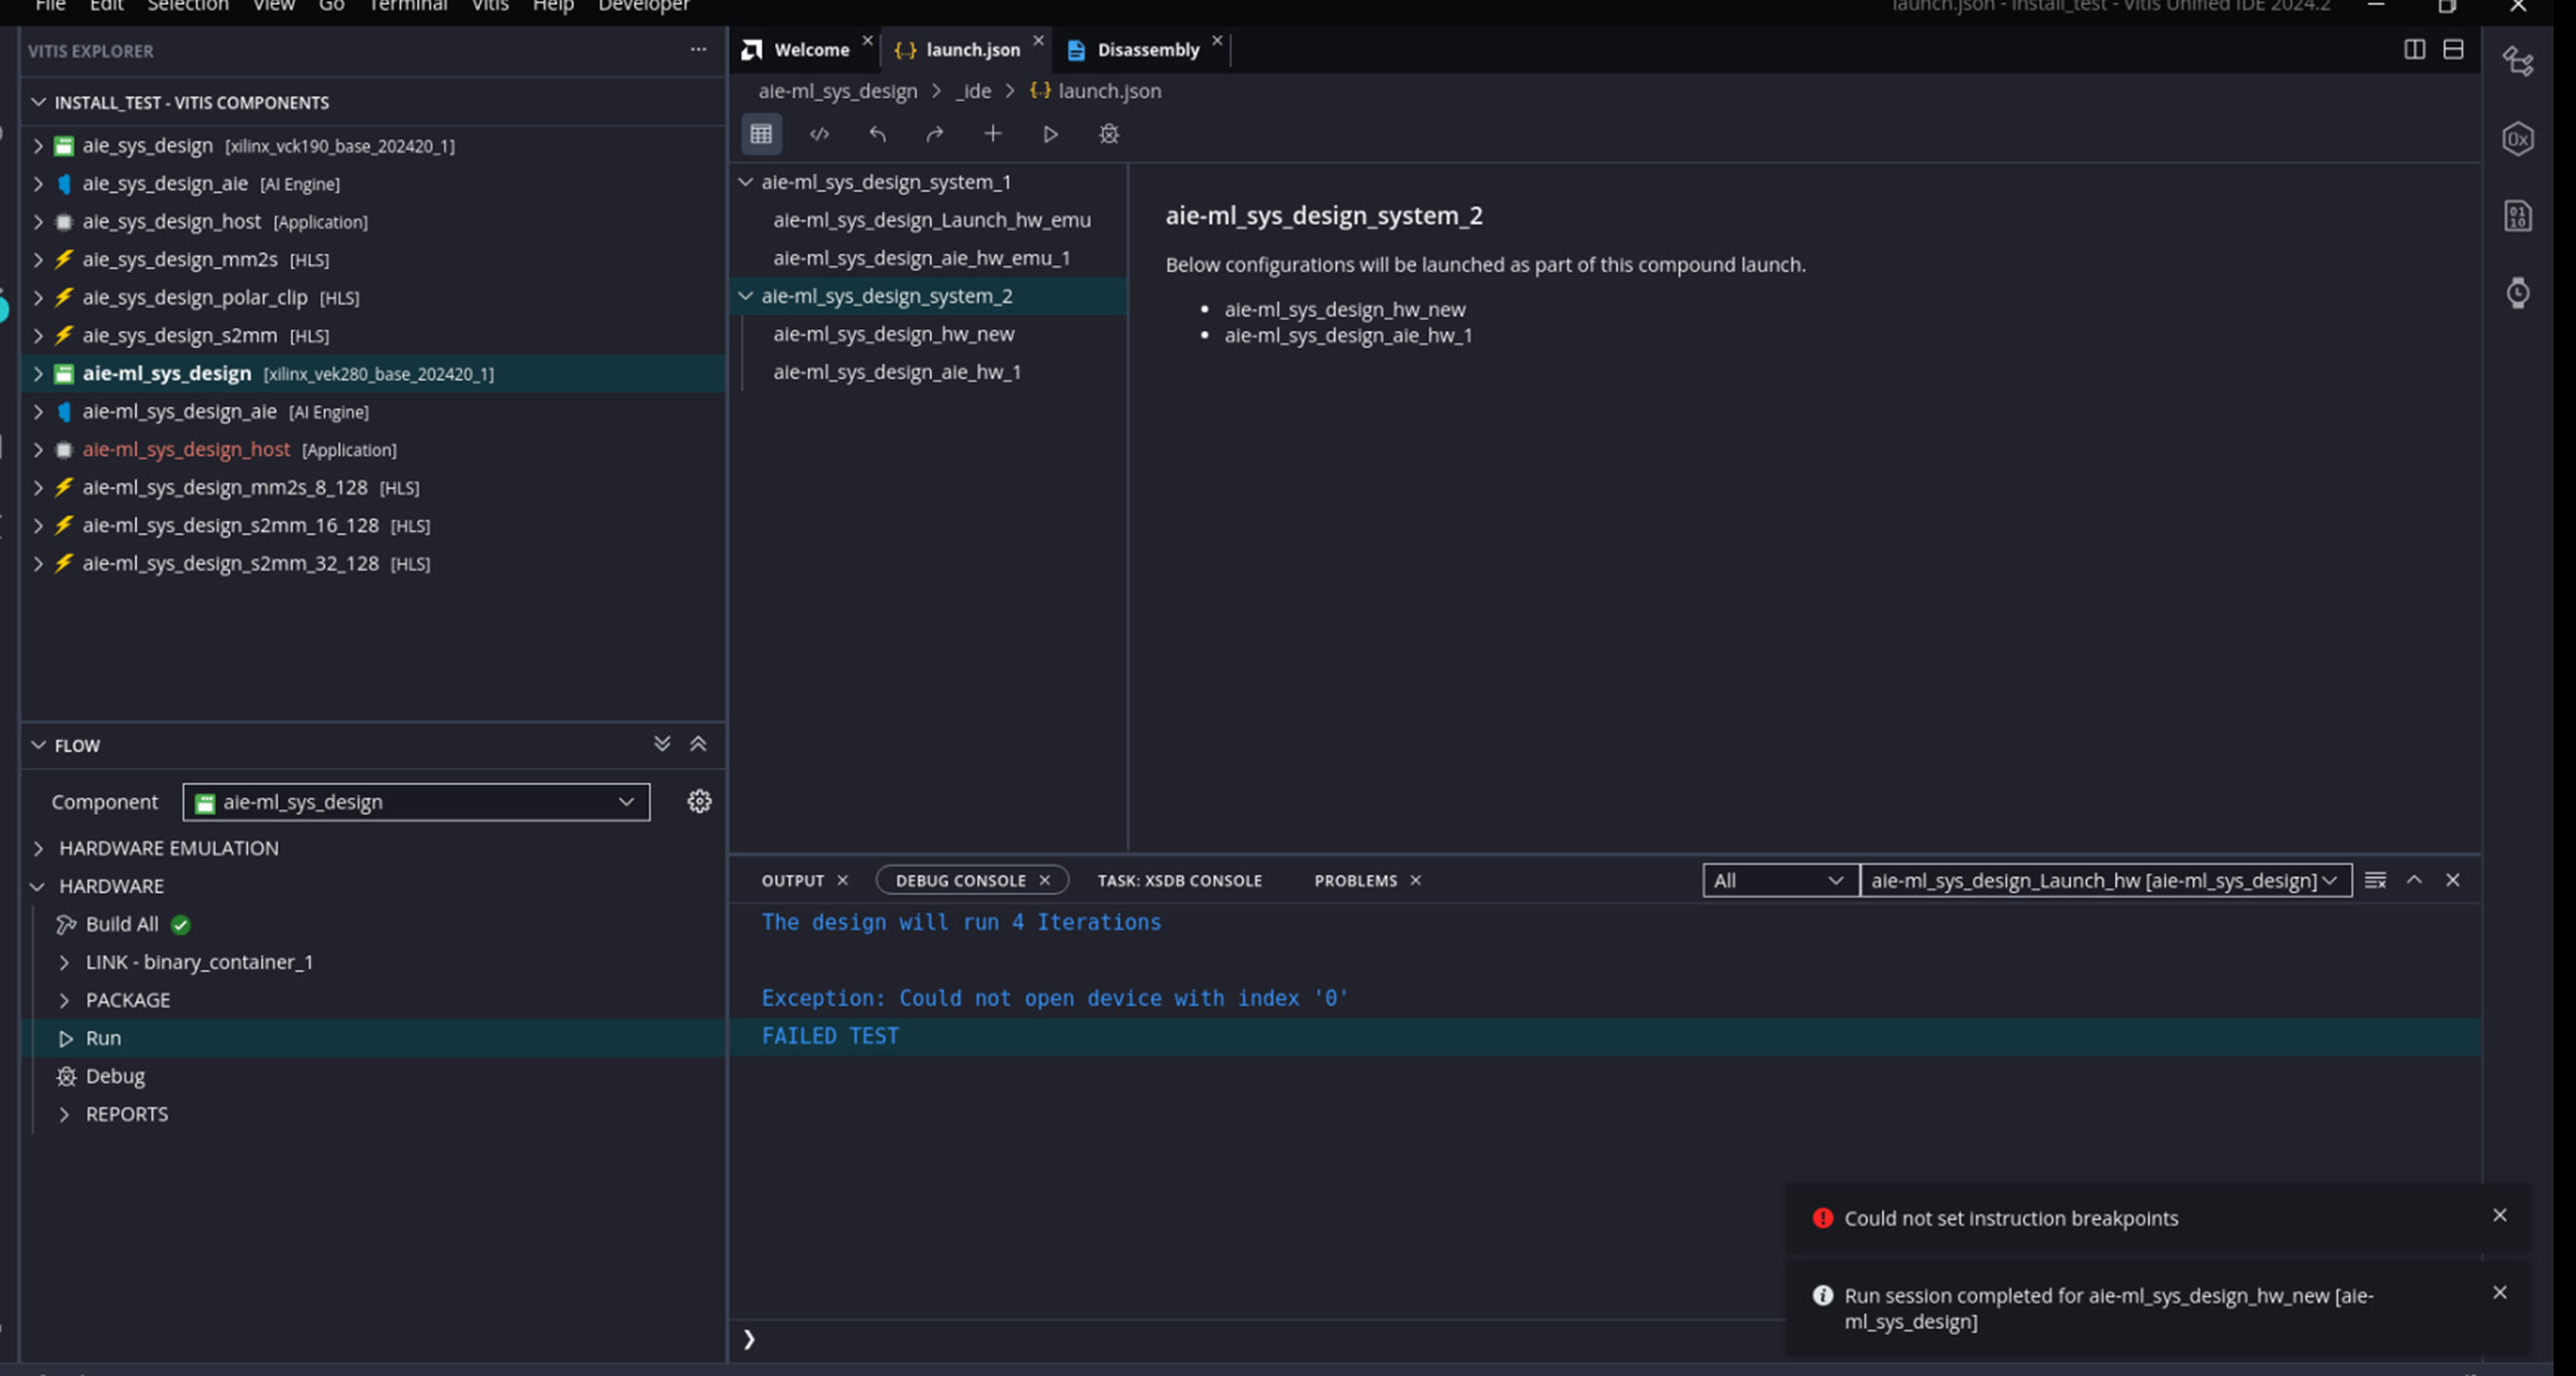
Task: Open launch debug settings with bug-gear icon
Action: 1108,134
